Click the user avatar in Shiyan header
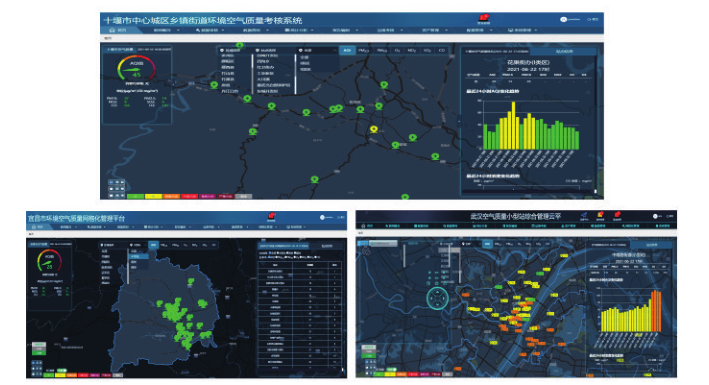The width and height of the screenshot is (709, 385). click(x=563, y=19)
